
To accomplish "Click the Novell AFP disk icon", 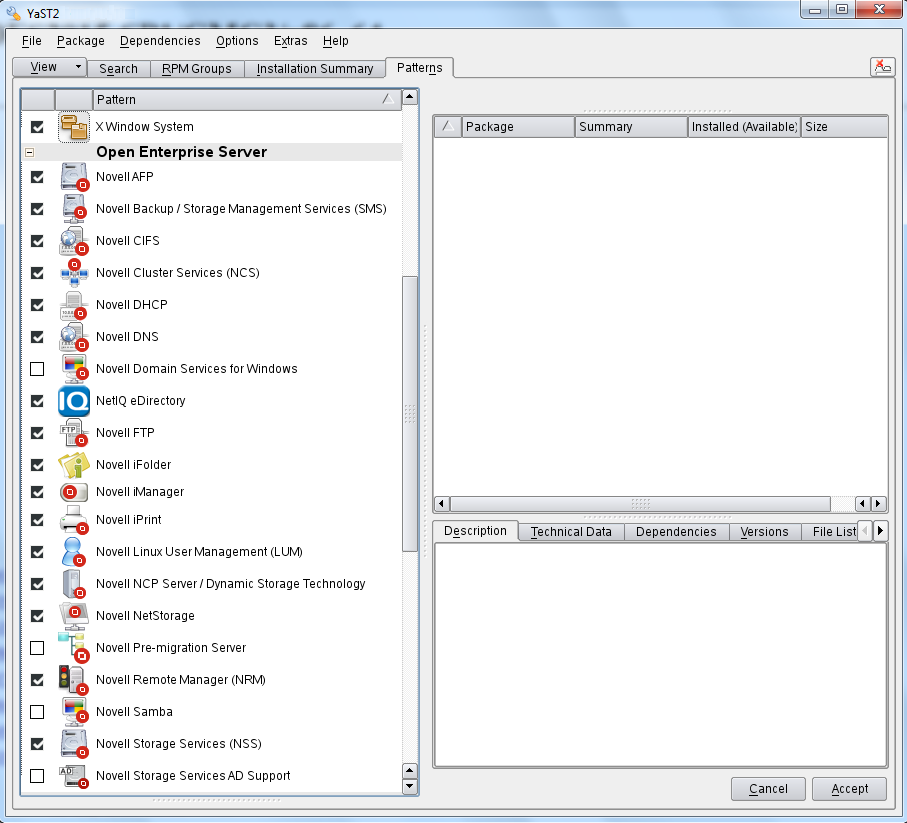I will click(x=74, y=176).
